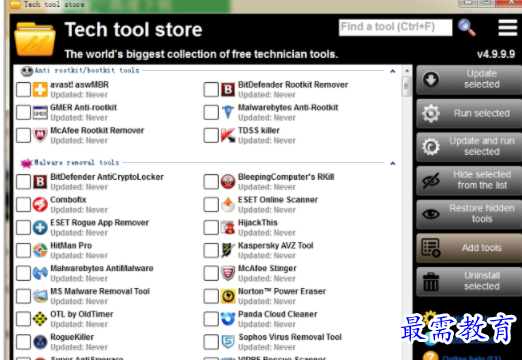Focus the Find a tool search field
The height and width of the screenshot is (360, 522).
pyautogui.click(x=395, y=27)
